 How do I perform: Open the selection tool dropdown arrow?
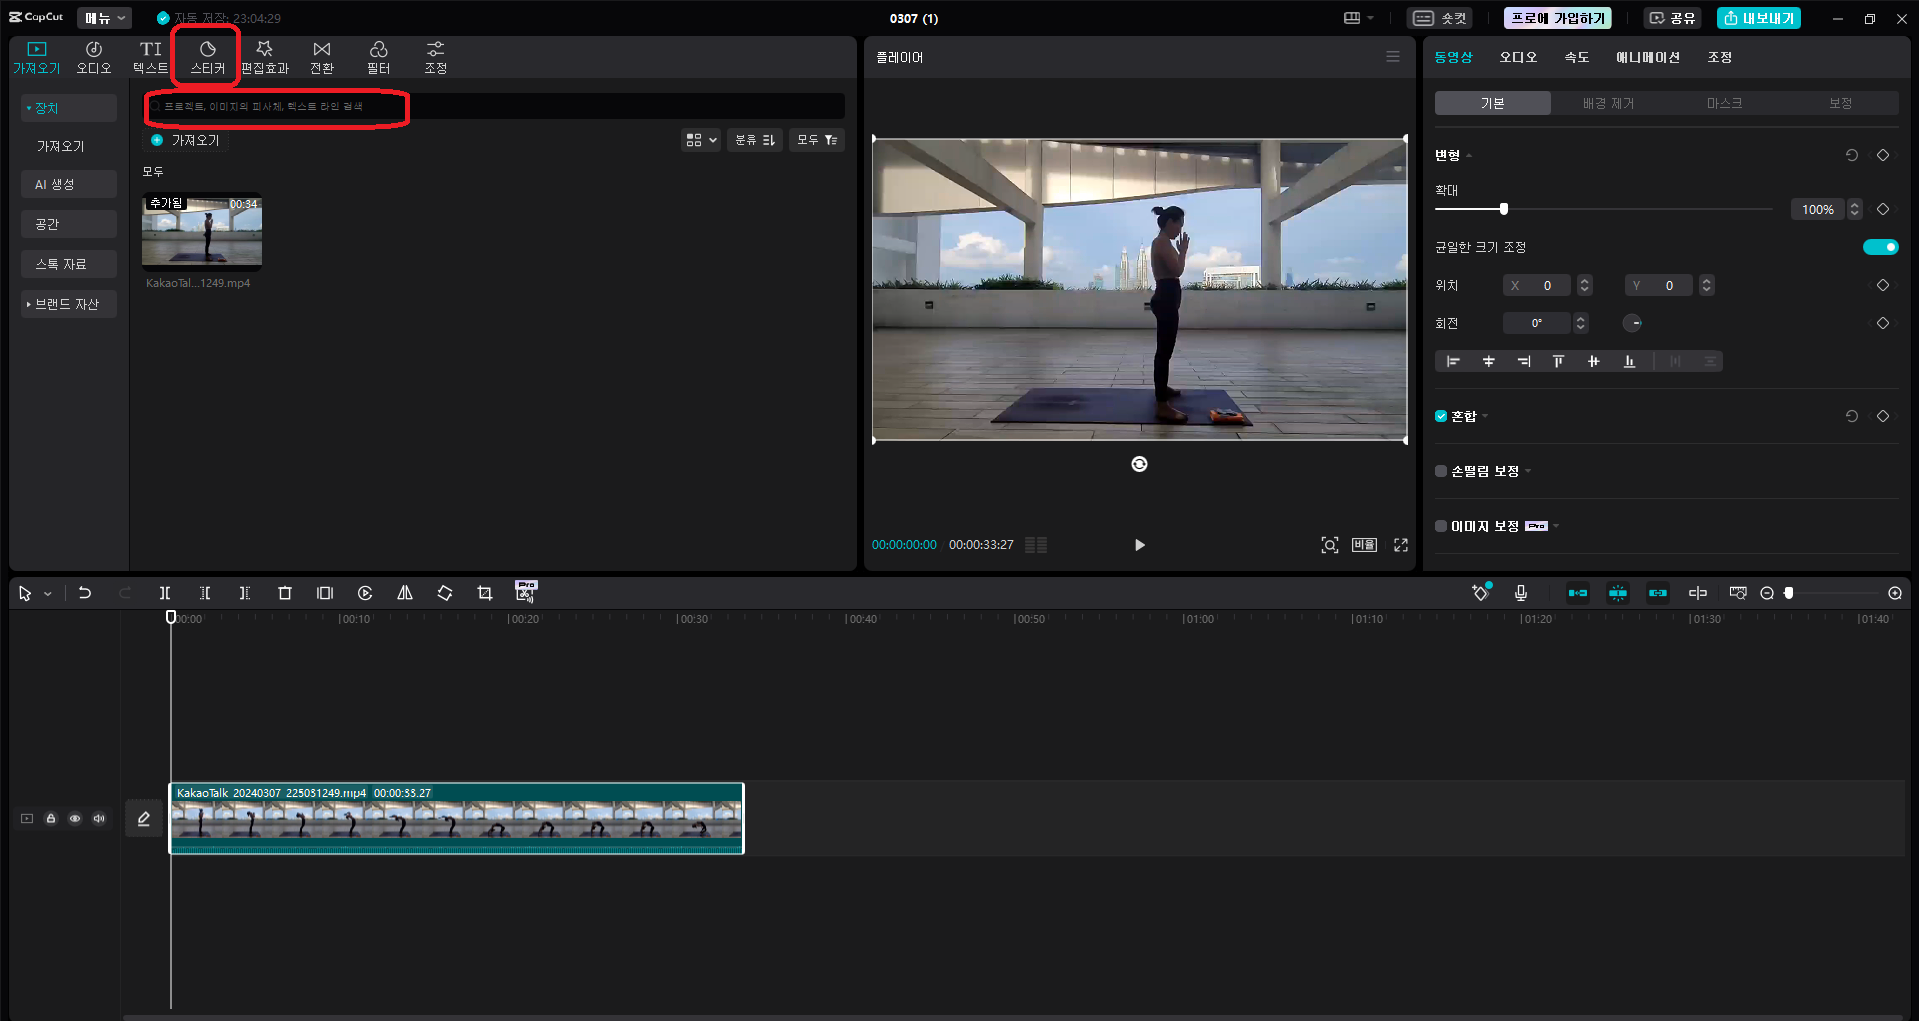click(47, 594)
